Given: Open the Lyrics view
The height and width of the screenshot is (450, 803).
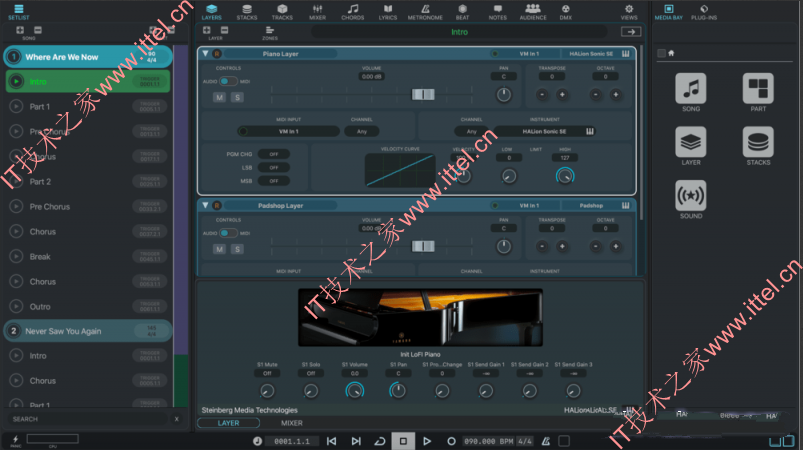Looking at the screenshot, I should pyautogui.click(x=388, y=12).
